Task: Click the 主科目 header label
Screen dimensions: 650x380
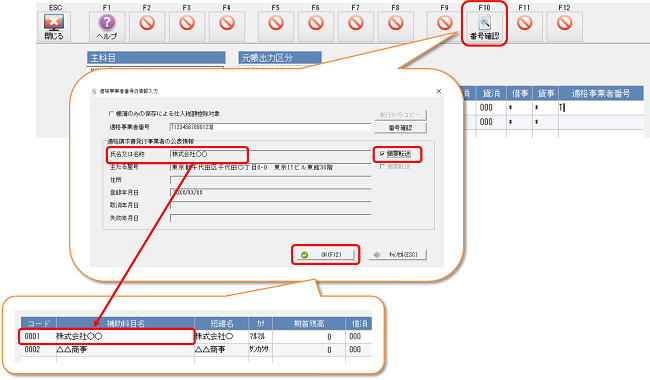Action: point(156,58)
